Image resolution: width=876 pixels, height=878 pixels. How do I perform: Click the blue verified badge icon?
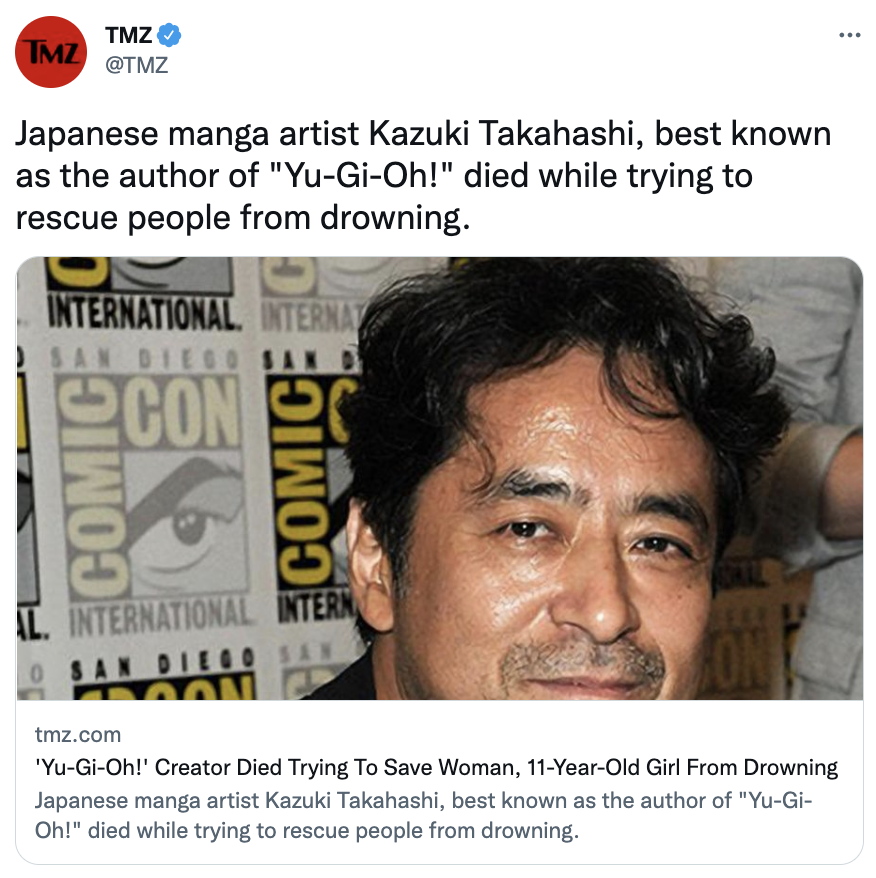coord(169,35)
